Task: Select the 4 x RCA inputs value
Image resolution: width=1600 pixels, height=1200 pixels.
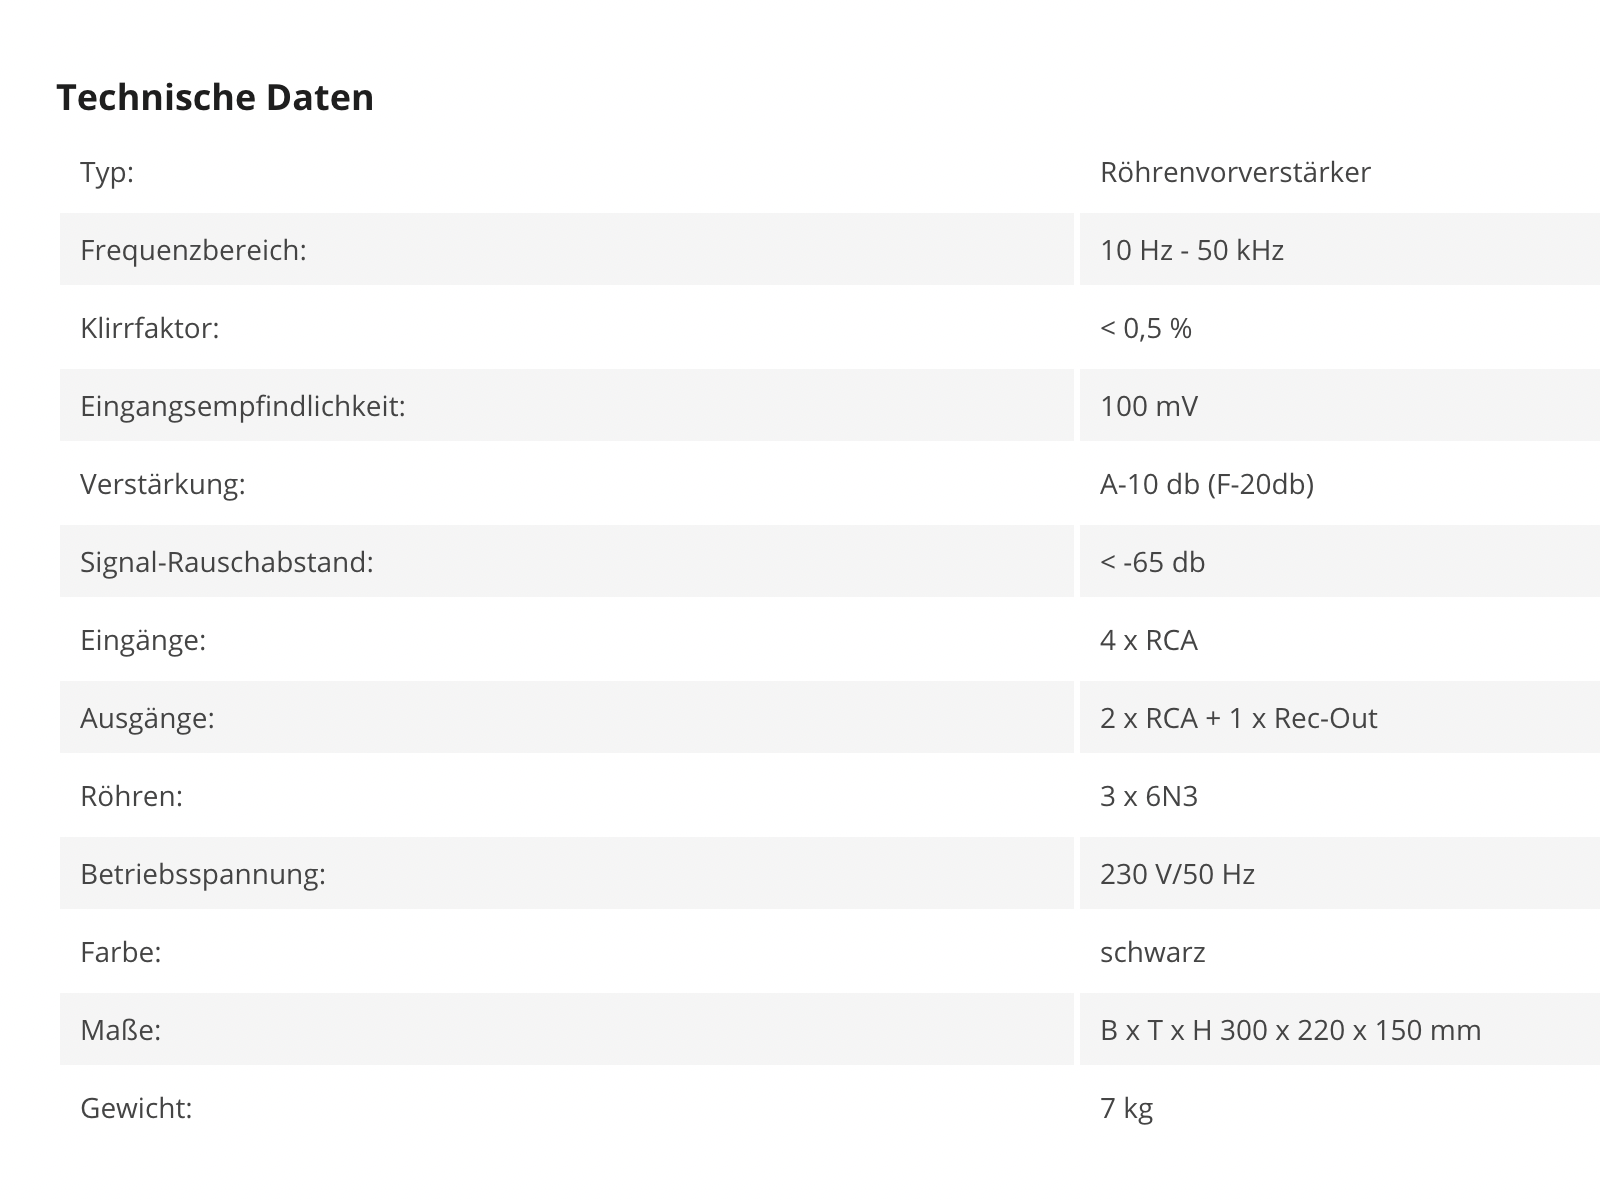Action: pyautogui.click(x=1149, y=640)
